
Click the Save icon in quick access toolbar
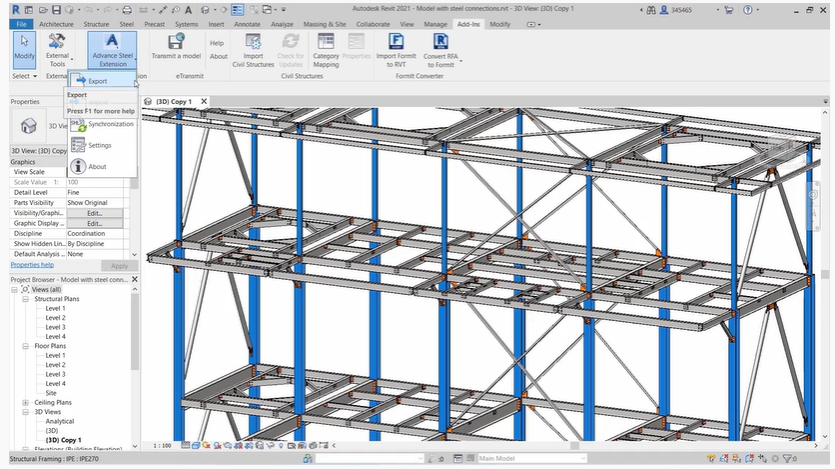click(x=56, y=9)
